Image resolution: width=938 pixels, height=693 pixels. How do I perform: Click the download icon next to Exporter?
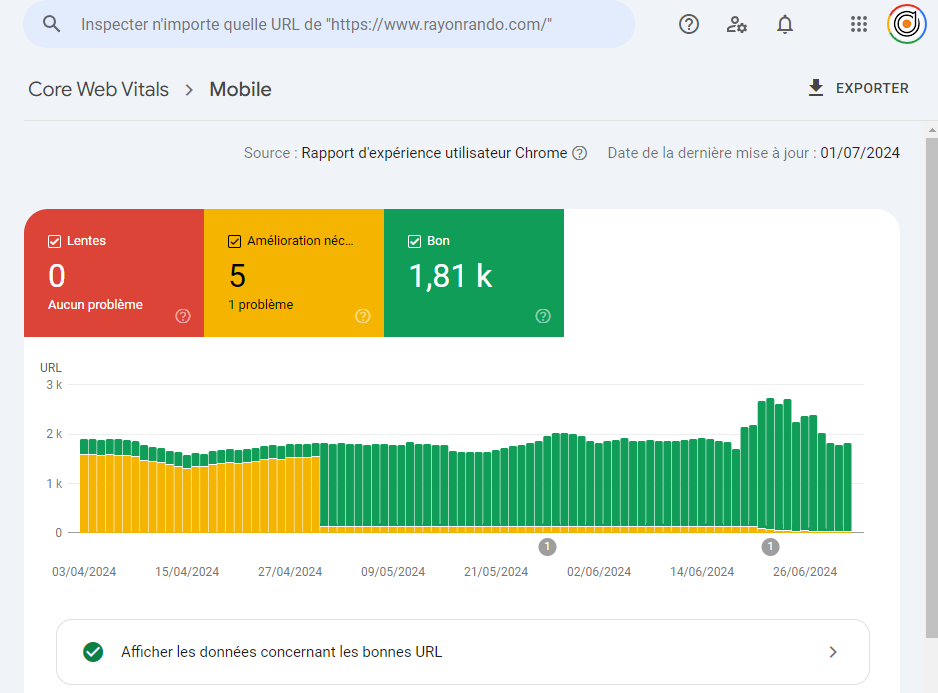pyautogui.click(x=816, y=88)
